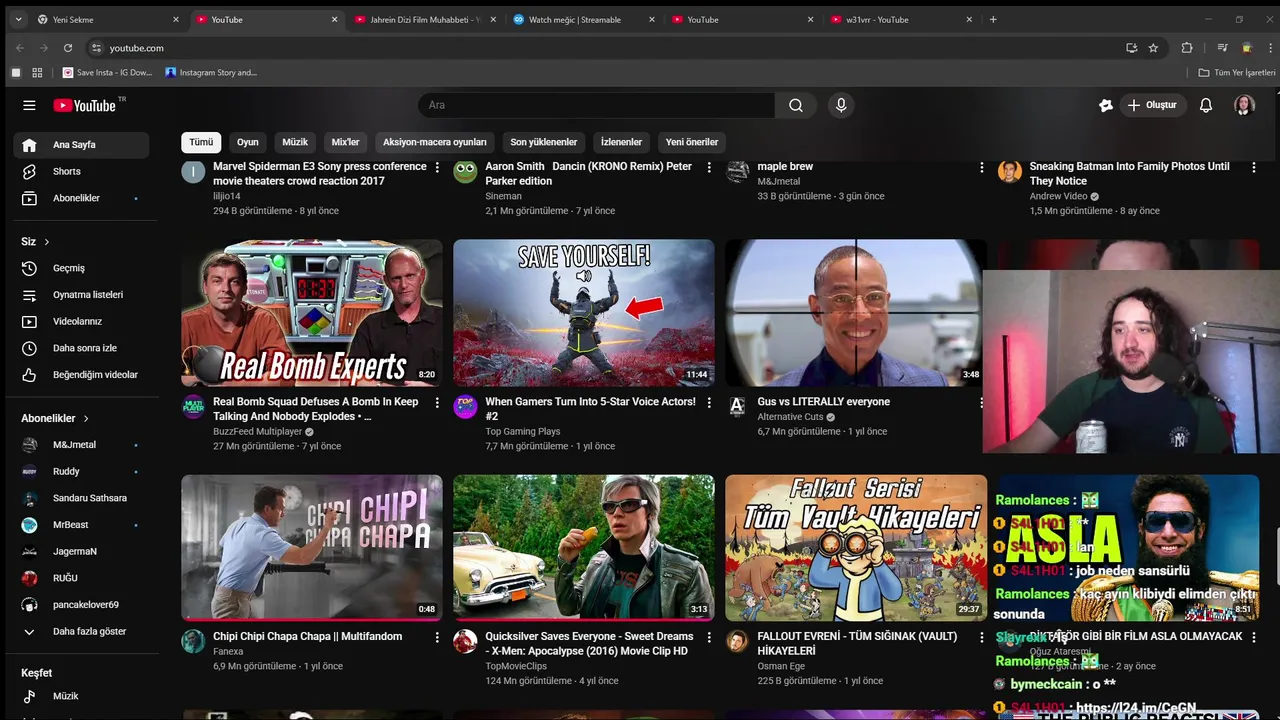Viewport: 1280px width, 720px height.
Task: Play the Fallout Serisi Vault thumbnail
Action: (856, 548)
